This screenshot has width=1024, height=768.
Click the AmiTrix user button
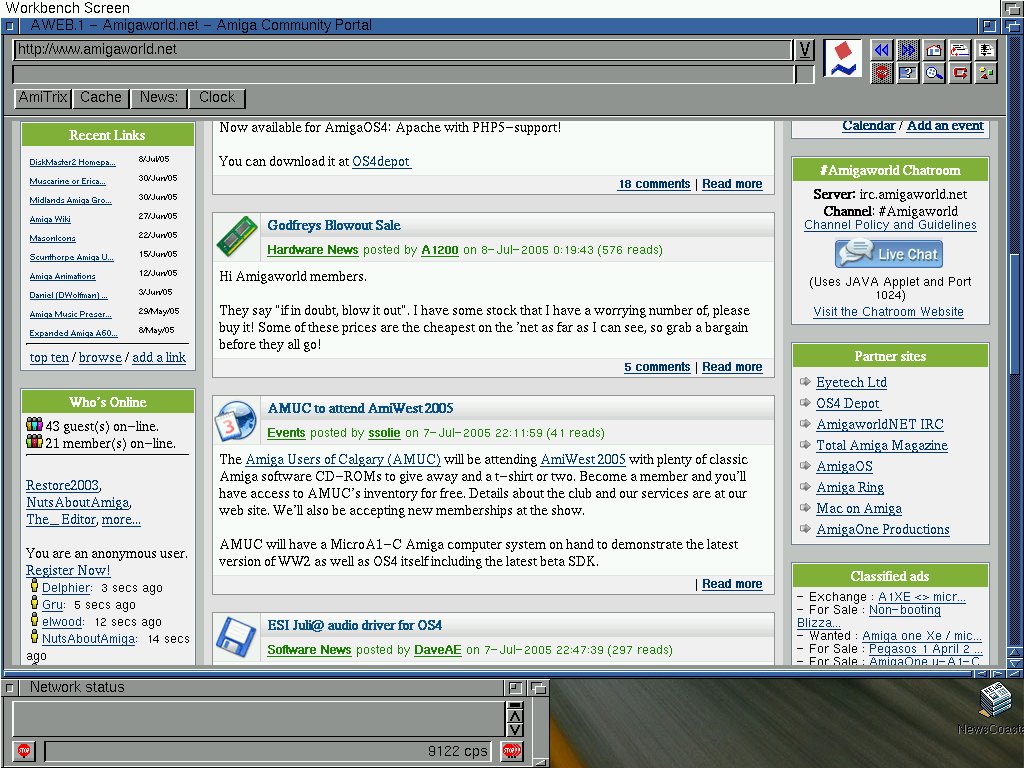pyautogui.click(x=42, y=98)
